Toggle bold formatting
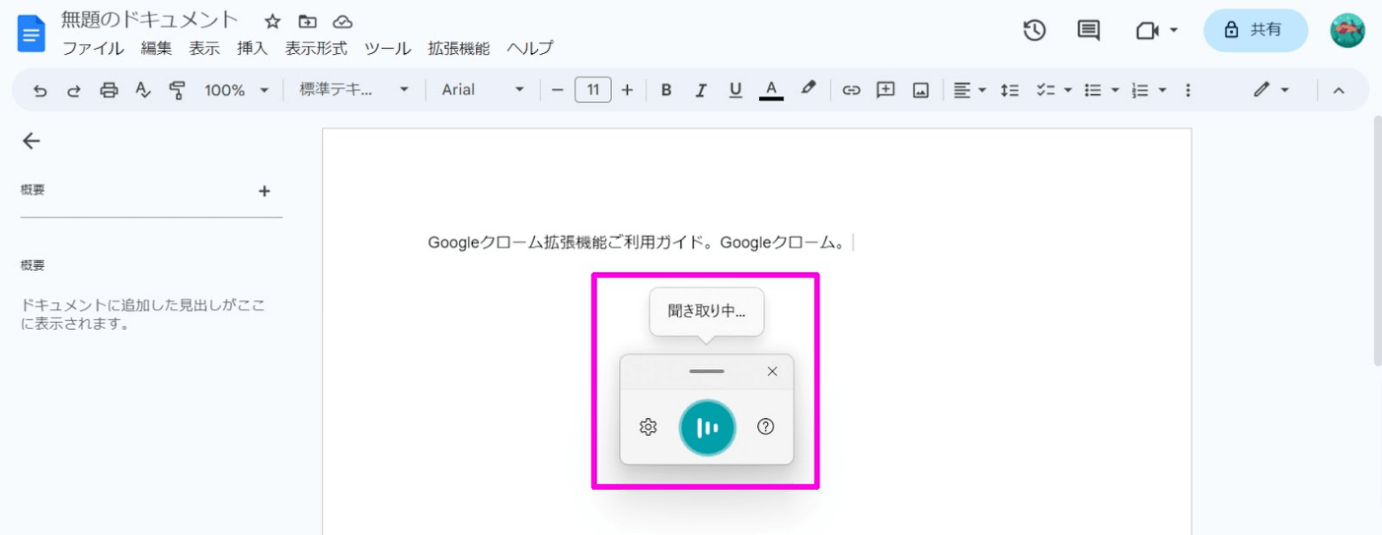The width and height of the screenshot is (1382, 535). pos(666,90)
